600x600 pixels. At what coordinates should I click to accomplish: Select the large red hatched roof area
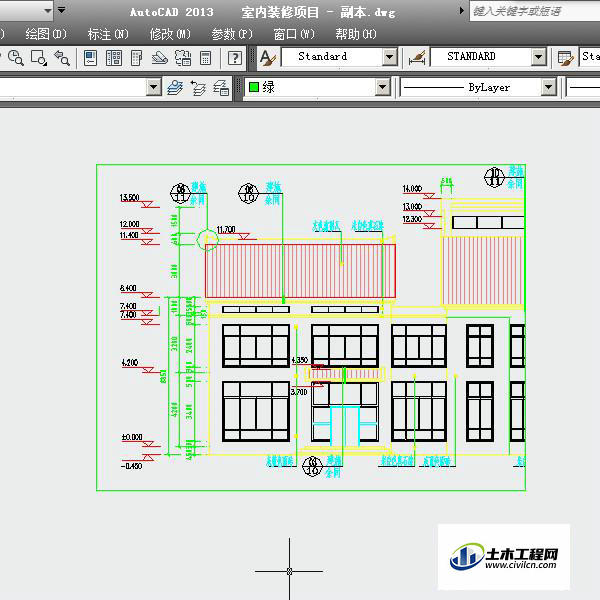coord(300,271)
